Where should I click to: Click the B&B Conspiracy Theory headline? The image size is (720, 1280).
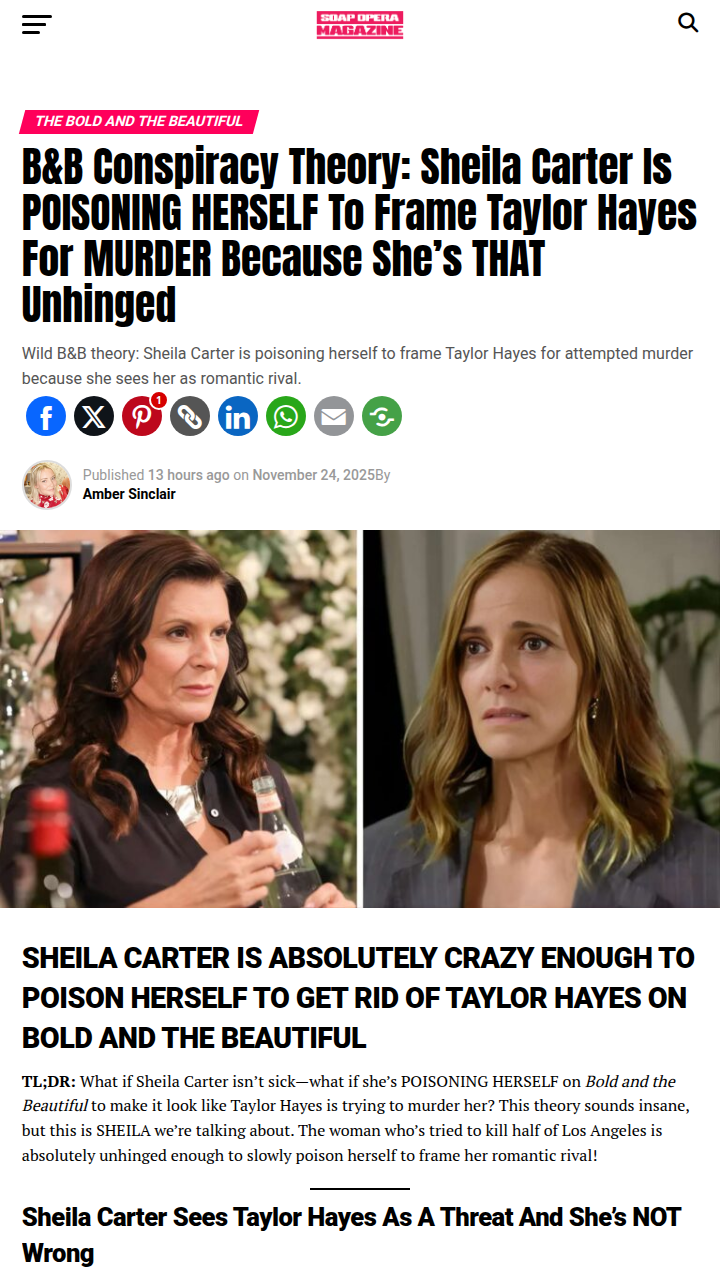click(x=359, y=236)
